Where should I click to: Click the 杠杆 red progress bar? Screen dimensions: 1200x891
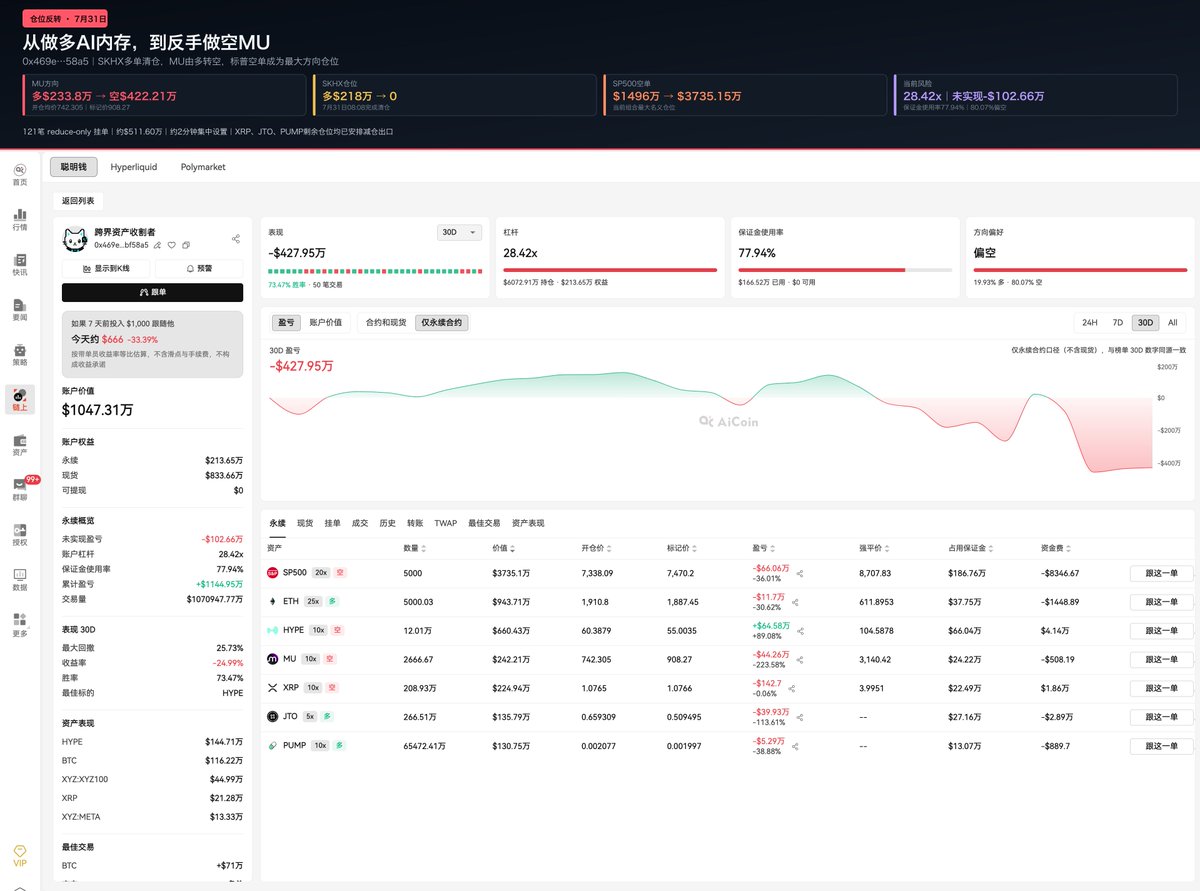610,270
